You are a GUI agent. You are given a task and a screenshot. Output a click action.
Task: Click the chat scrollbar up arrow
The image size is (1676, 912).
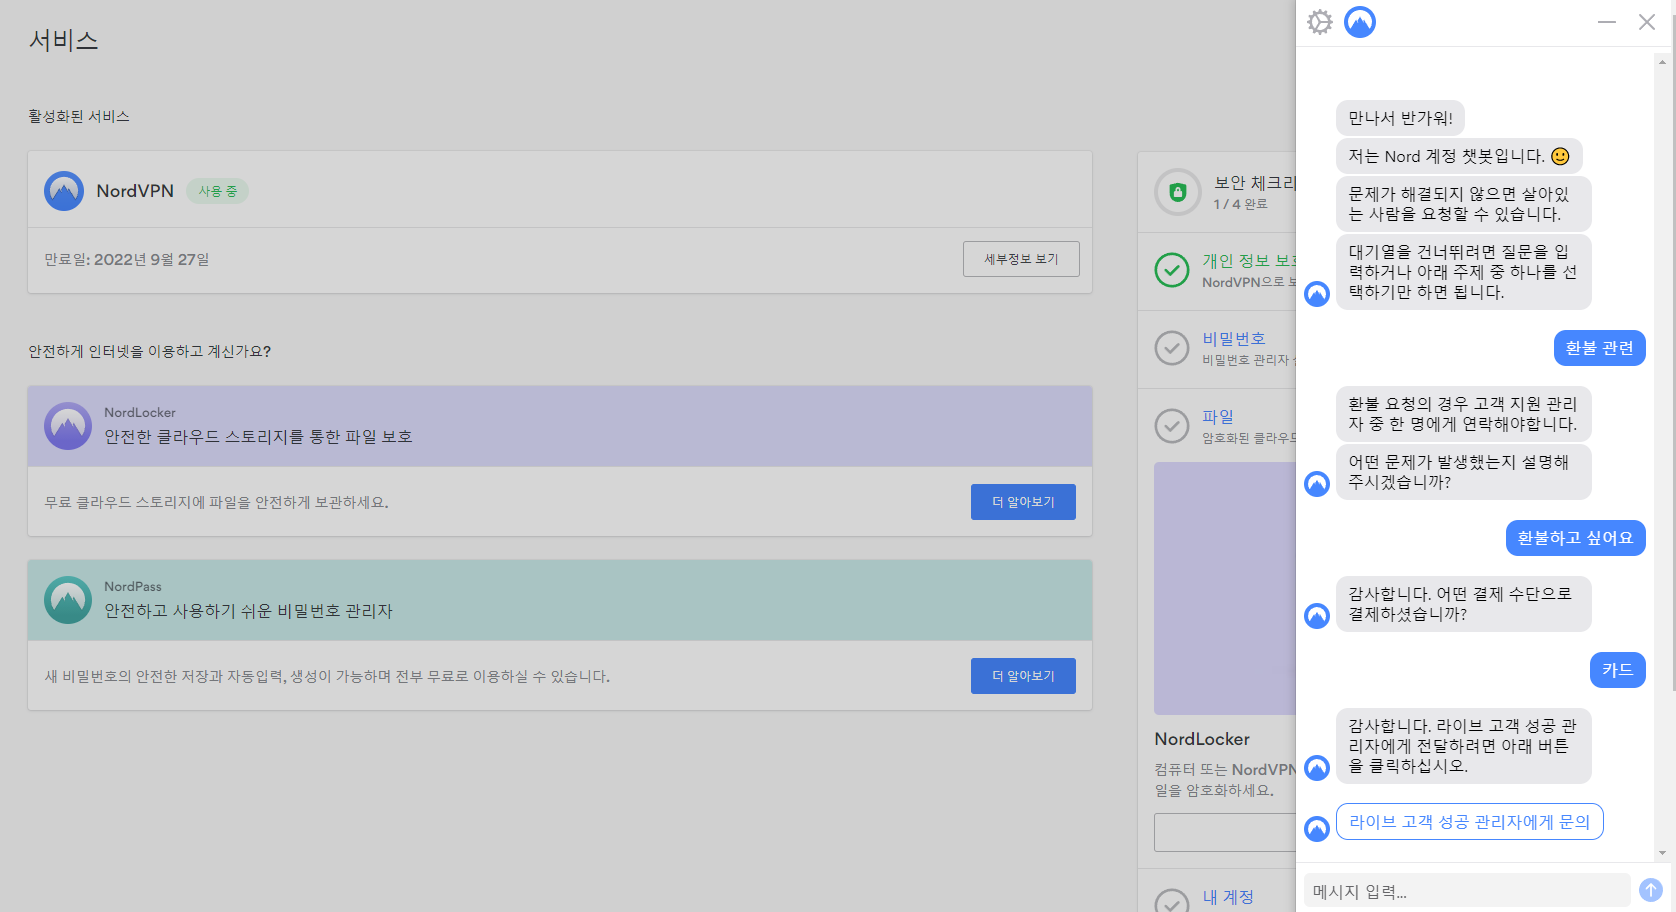[x=1663, y=62]
